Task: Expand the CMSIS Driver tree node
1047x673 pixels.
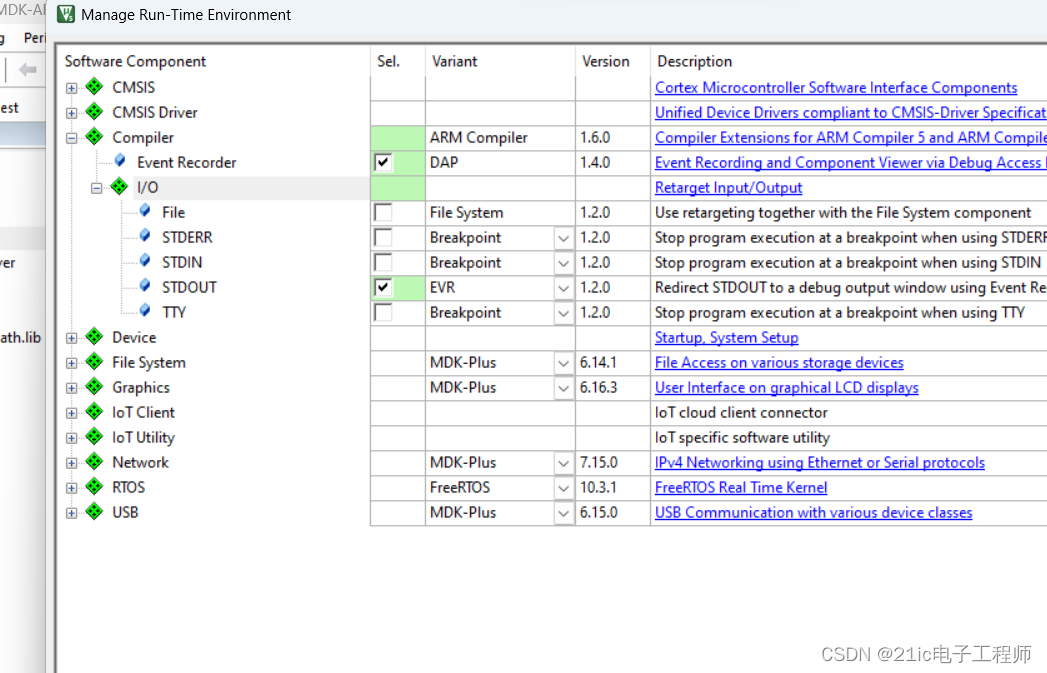Action: coord(71,114)
